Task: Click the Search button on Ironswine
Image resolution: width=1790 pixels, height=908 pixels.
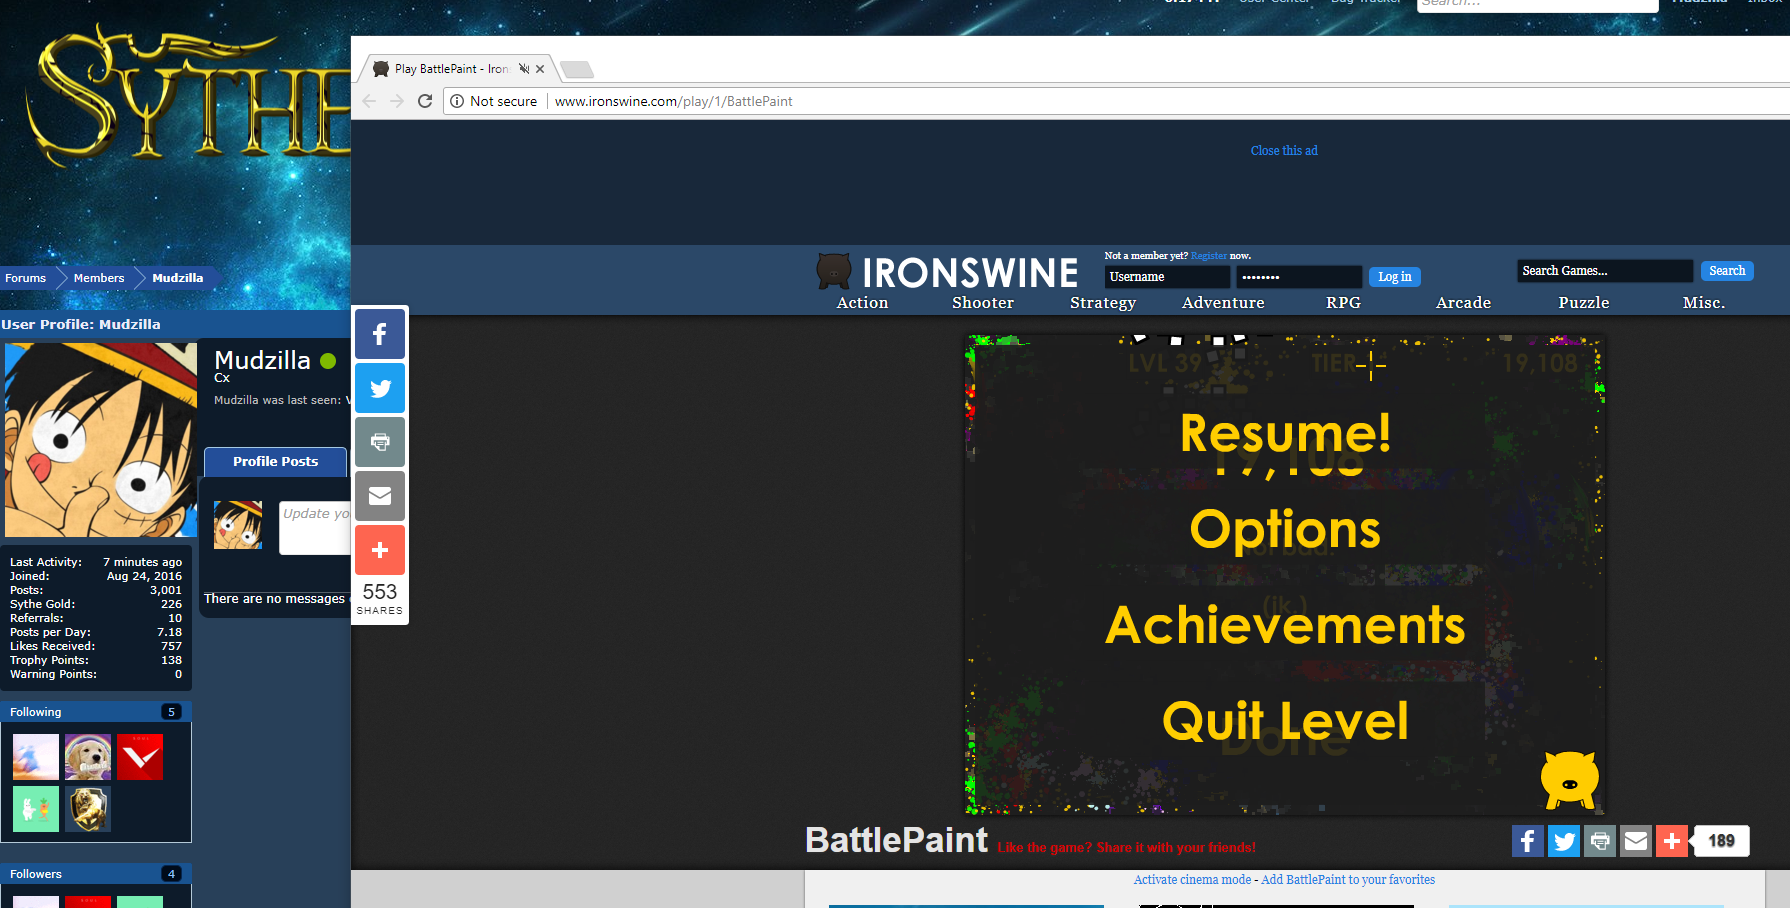Action: [x=1727, y=271]
